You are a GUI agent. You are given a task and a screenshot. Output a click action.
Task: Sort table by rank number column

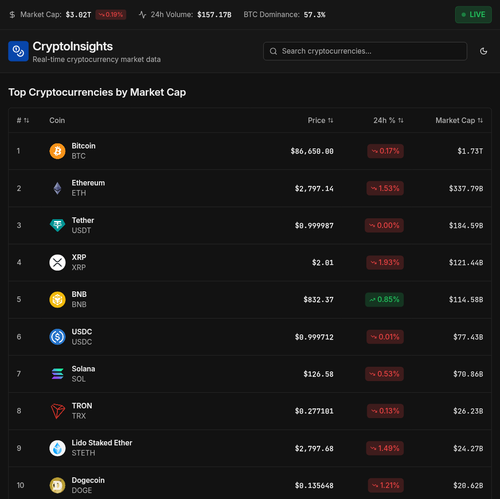pyautogui.click(x=23, y=120)
